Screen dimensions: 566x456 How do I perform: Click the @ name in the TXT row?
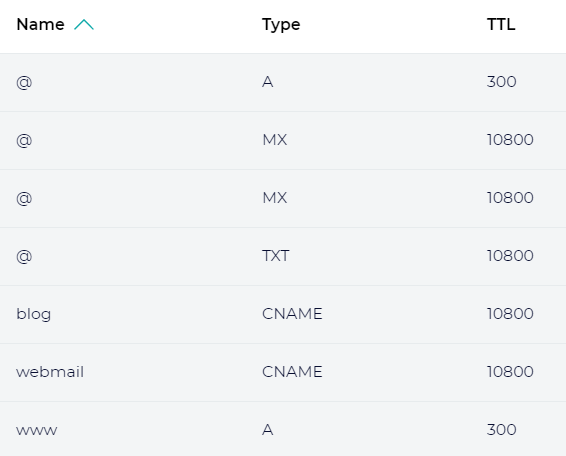point(24,257)
